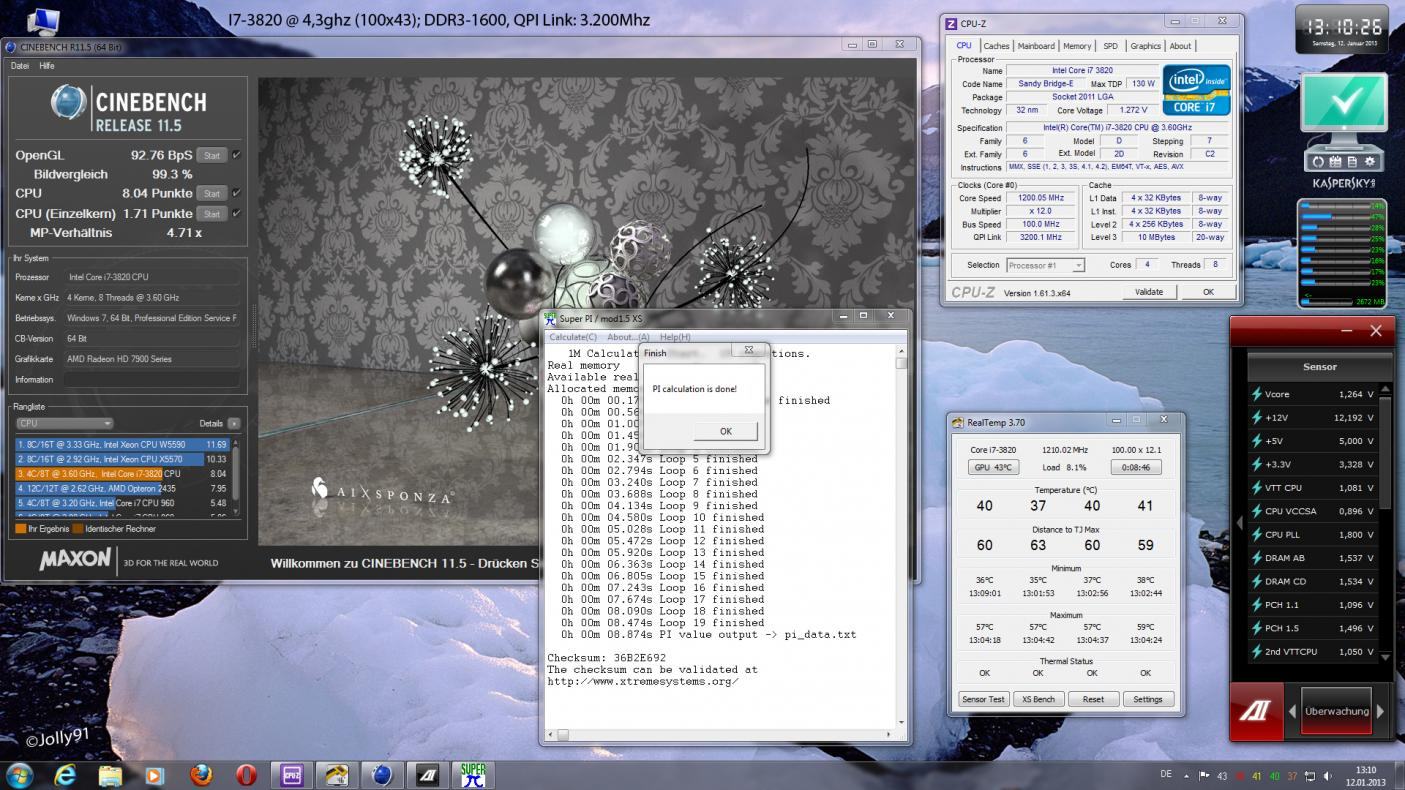Start the OpenGL benchmark
The image size is (1405, 790).
211,155
